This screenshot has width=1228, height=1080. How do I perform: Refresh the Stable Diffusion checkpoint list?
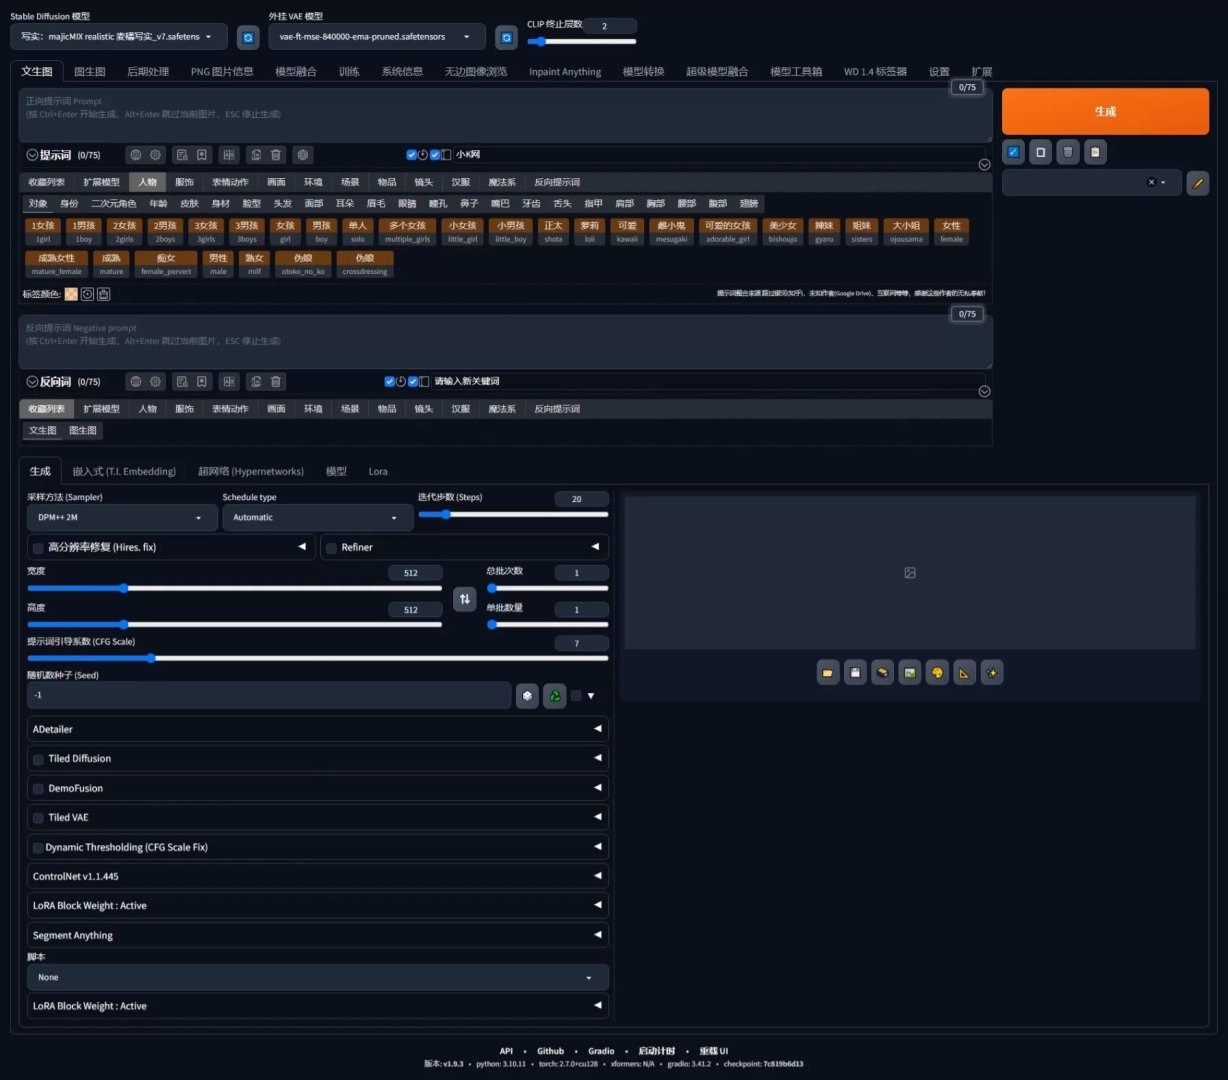point(248,37)
